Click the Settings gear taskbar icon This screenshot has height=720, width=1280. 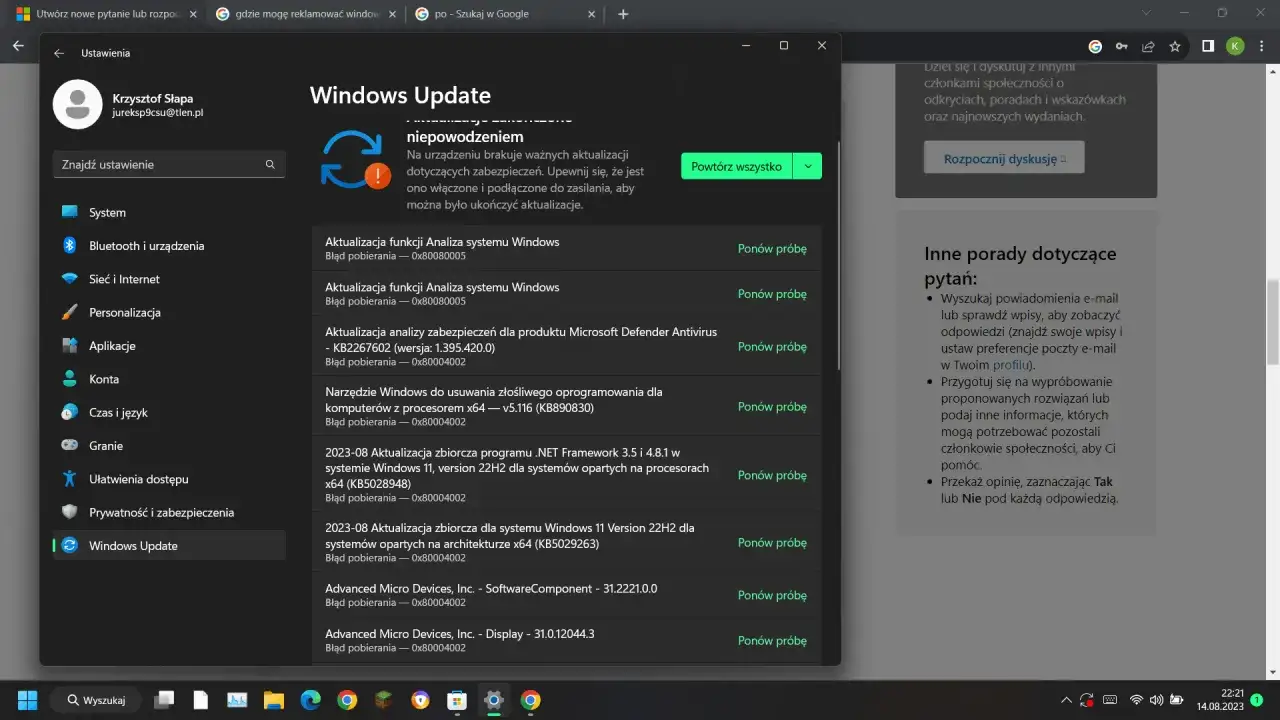pos(493,700)
